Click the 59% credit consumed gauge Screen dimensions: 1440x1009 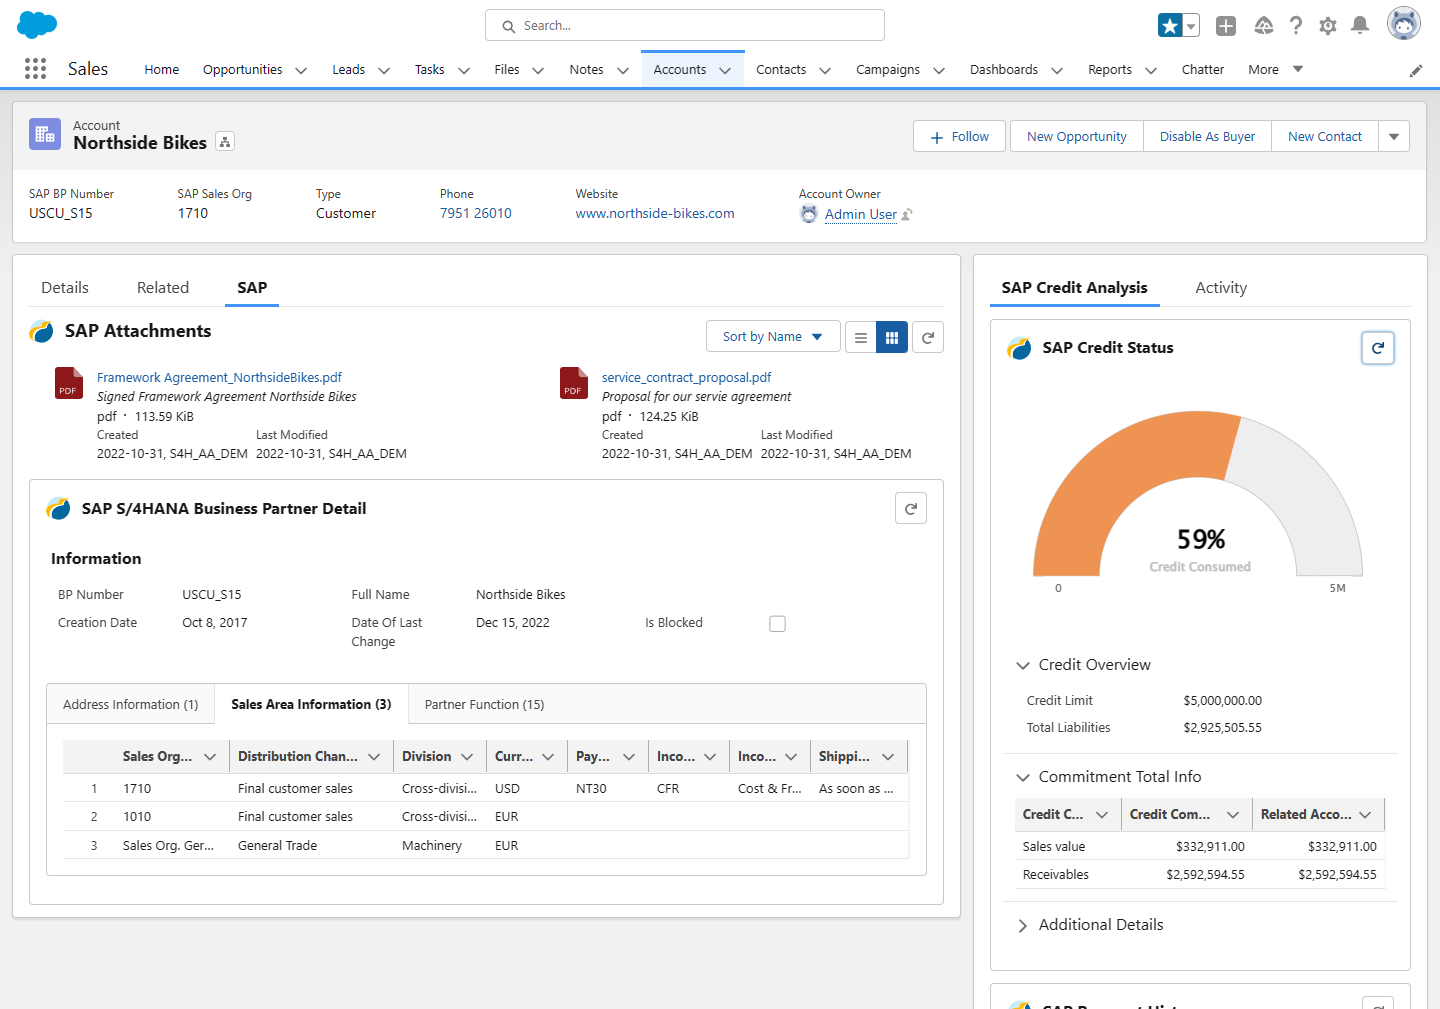(x=1198, y=495)
